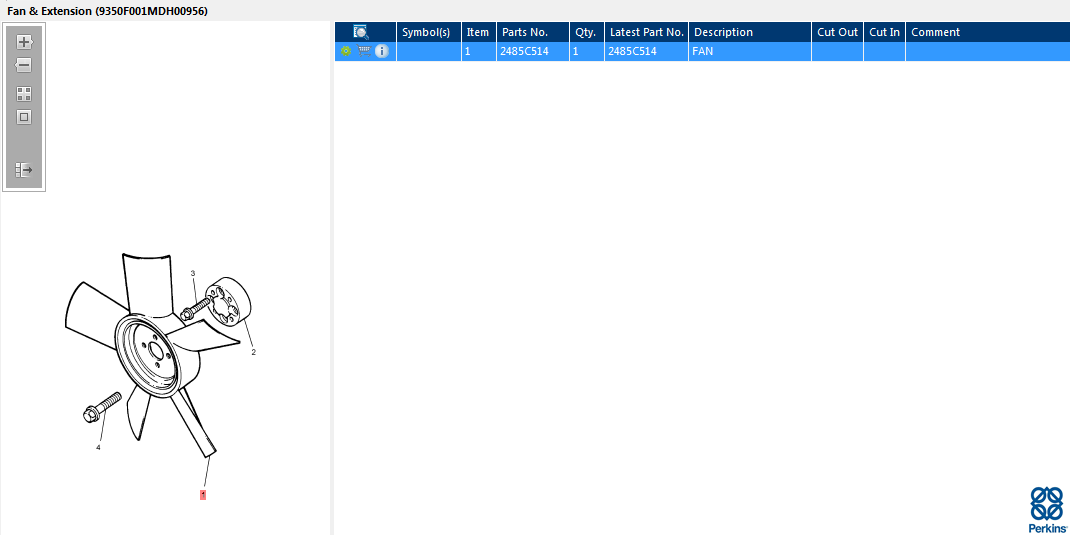Click the Perkins logo
Screen dimensions: 1070x535
[x=1046, y=510]
